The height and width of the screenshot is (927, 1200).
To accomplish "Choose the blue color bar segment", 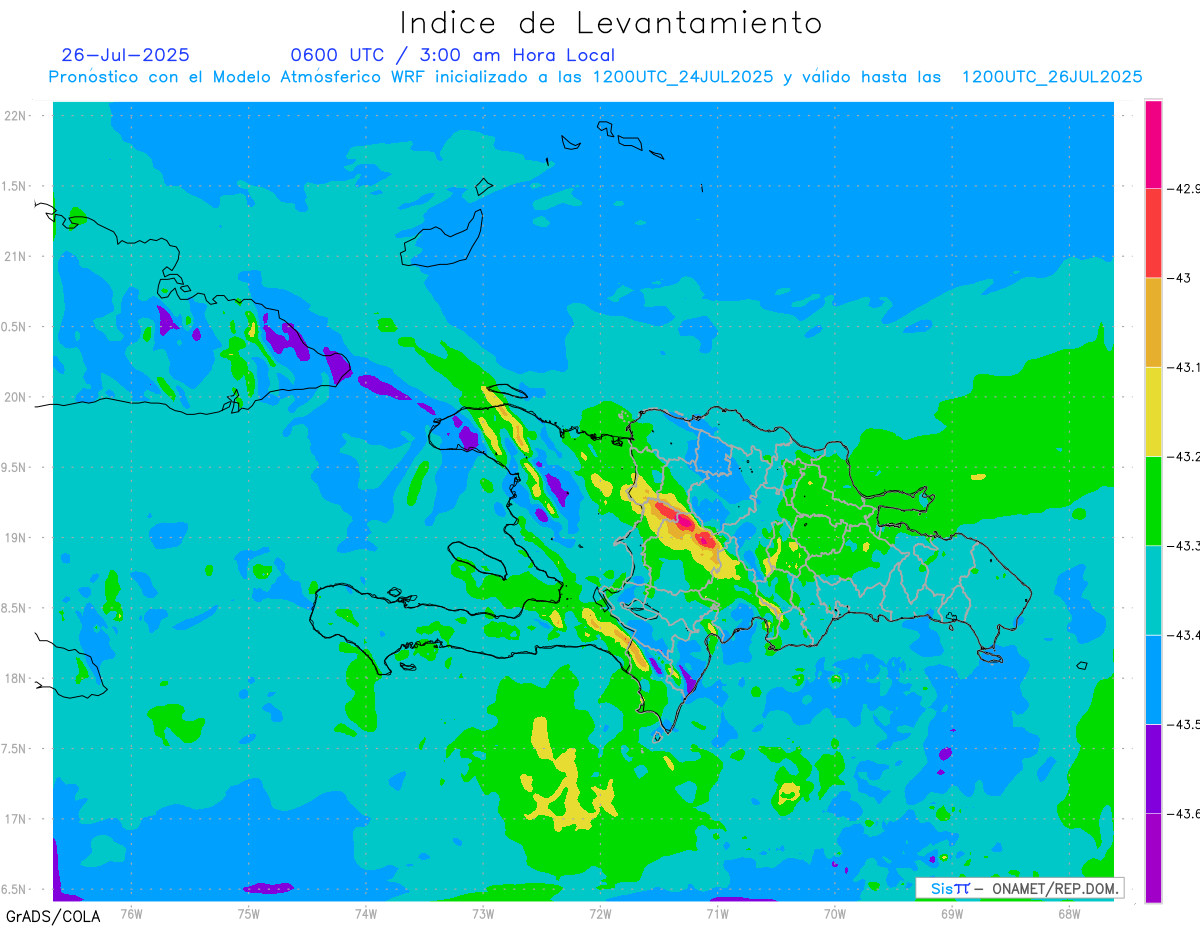I will click(x=1153, y=679).
